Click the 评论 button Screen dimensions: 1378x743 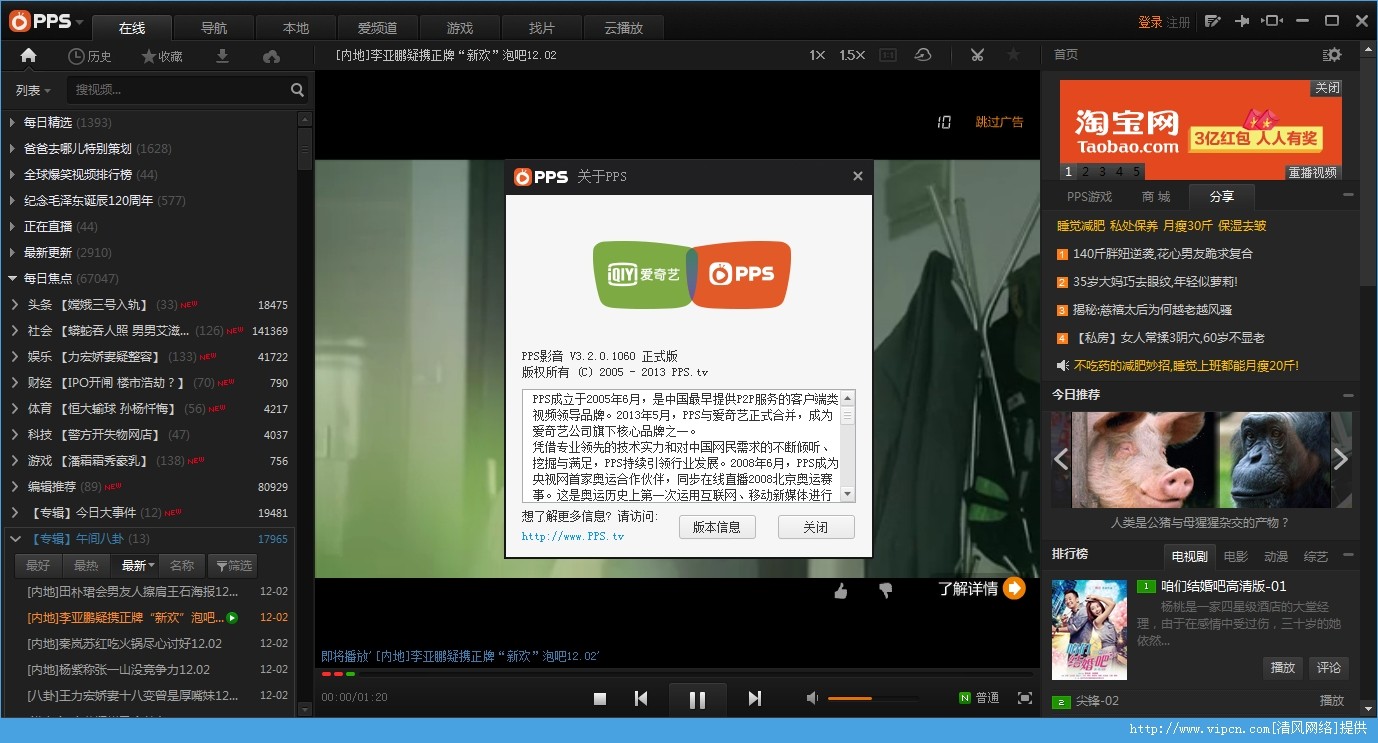tap(1329, 667)
